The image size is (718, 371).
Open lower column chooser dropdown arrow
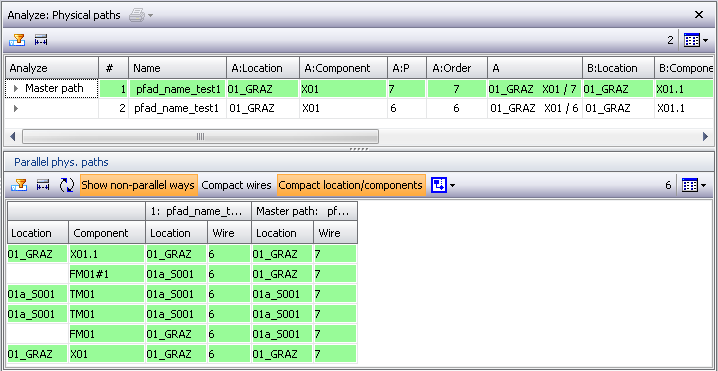click(704, 186)
